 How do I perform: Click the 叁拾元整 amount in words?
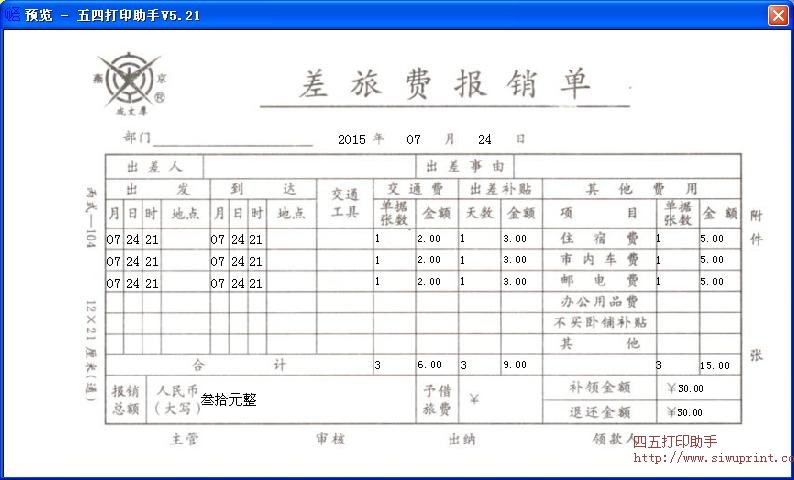(228, 400)
